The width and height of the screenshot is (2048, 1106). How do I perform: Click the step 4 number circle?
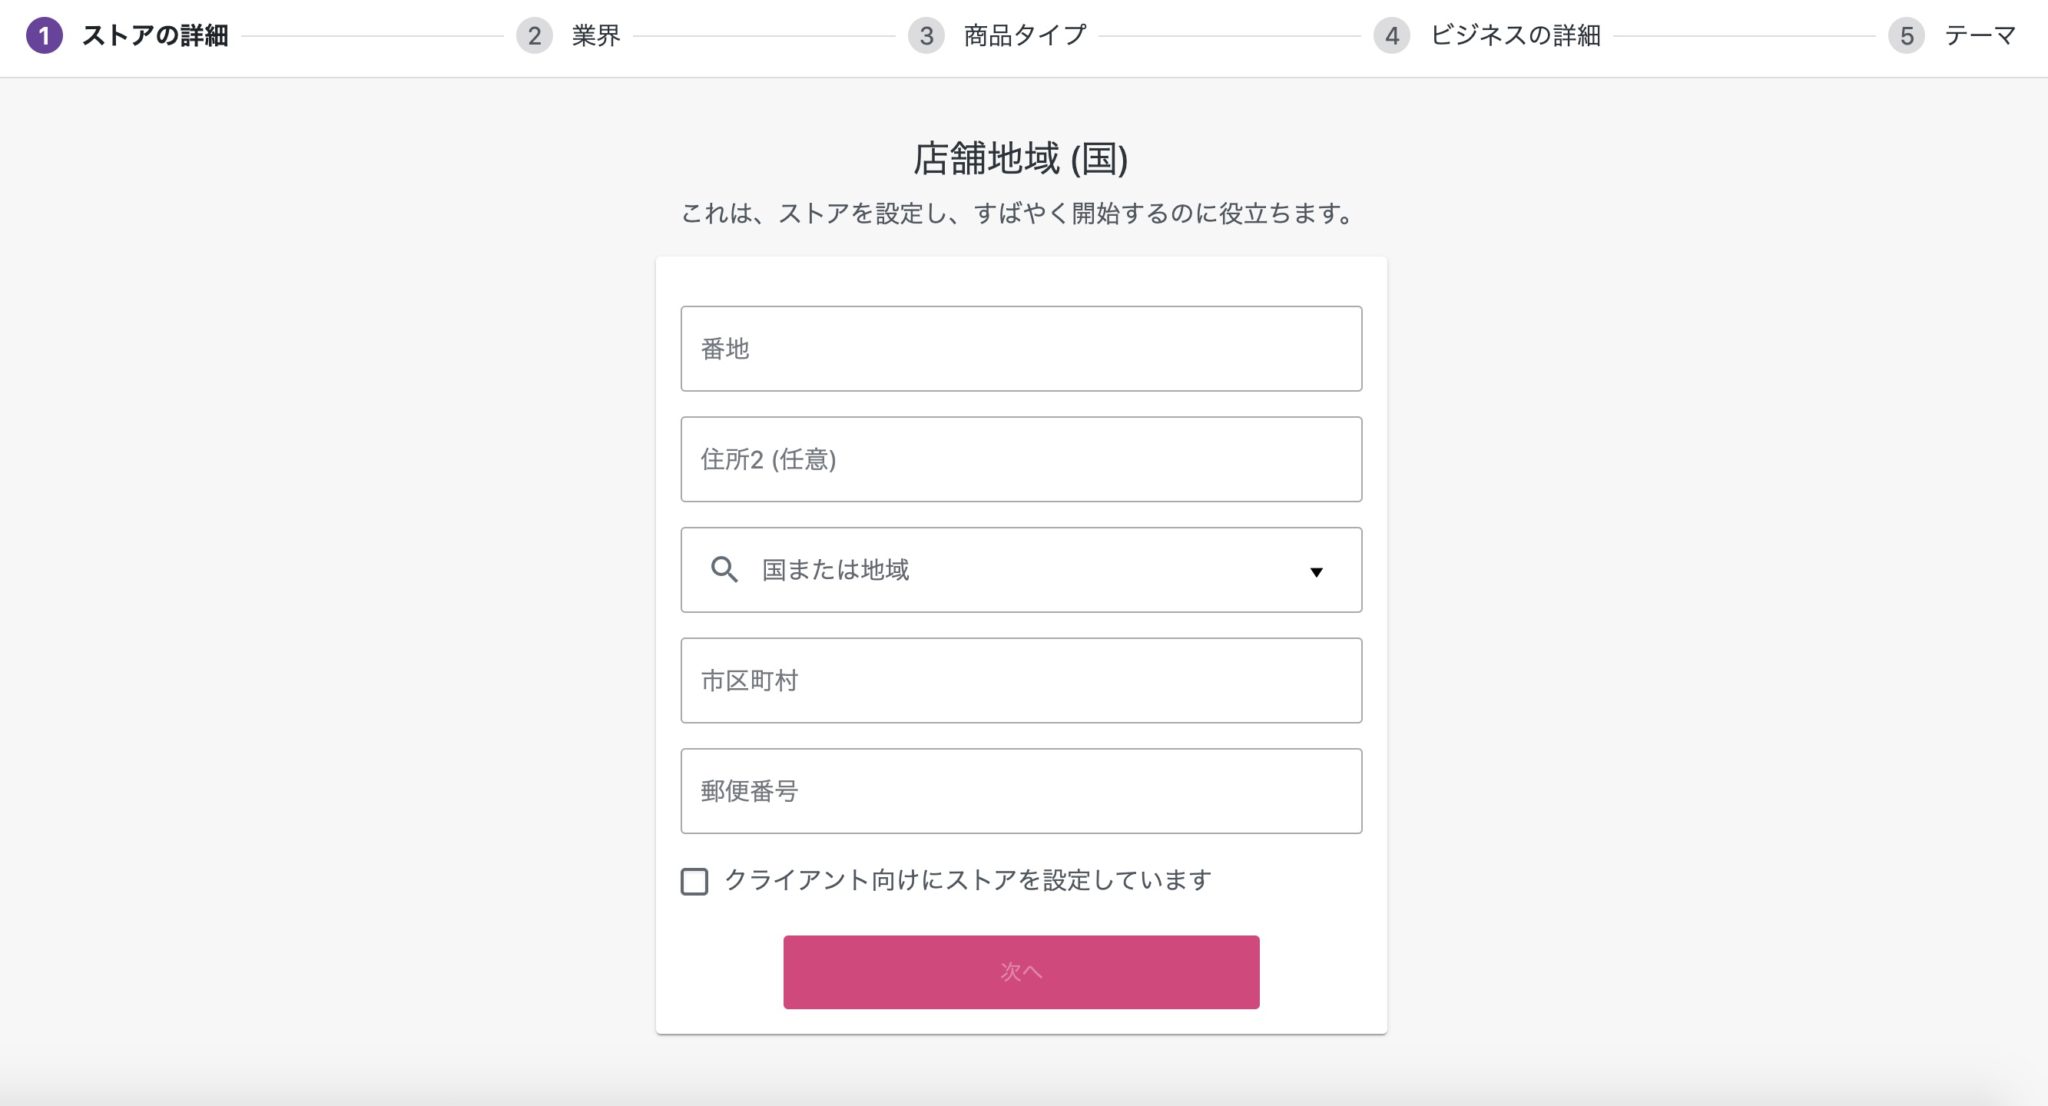click(x=1391, y=36)
